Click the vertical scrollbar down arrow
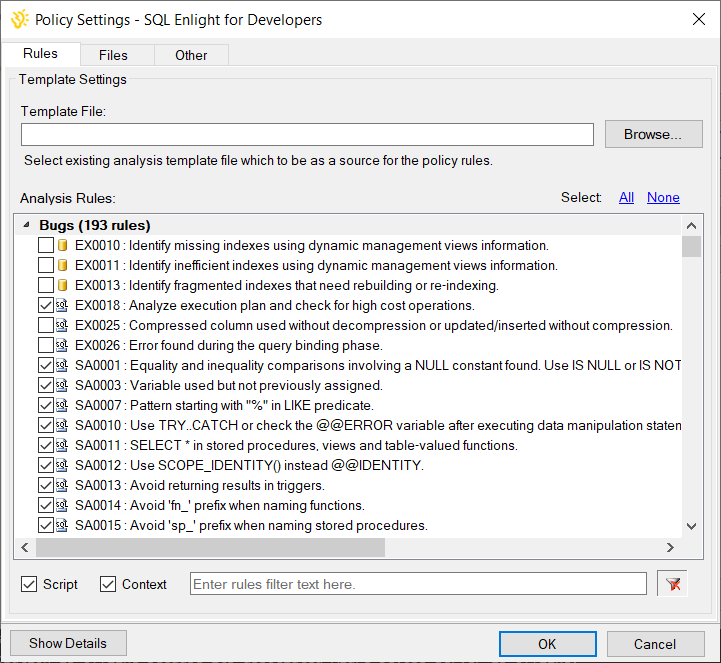Viewport: 721px width, 663px height. [x=691, y=526]
